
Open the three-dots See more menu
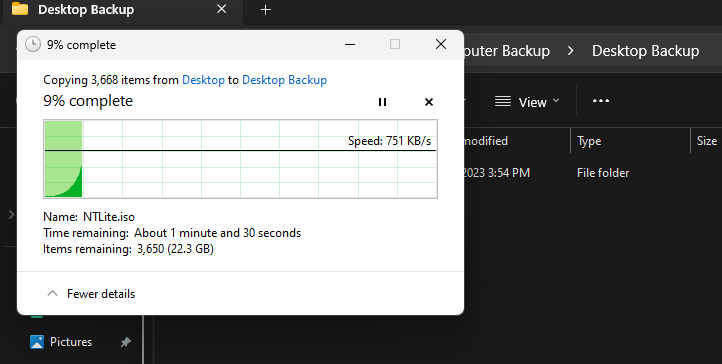pyautogui.click(x=601, y=101)
